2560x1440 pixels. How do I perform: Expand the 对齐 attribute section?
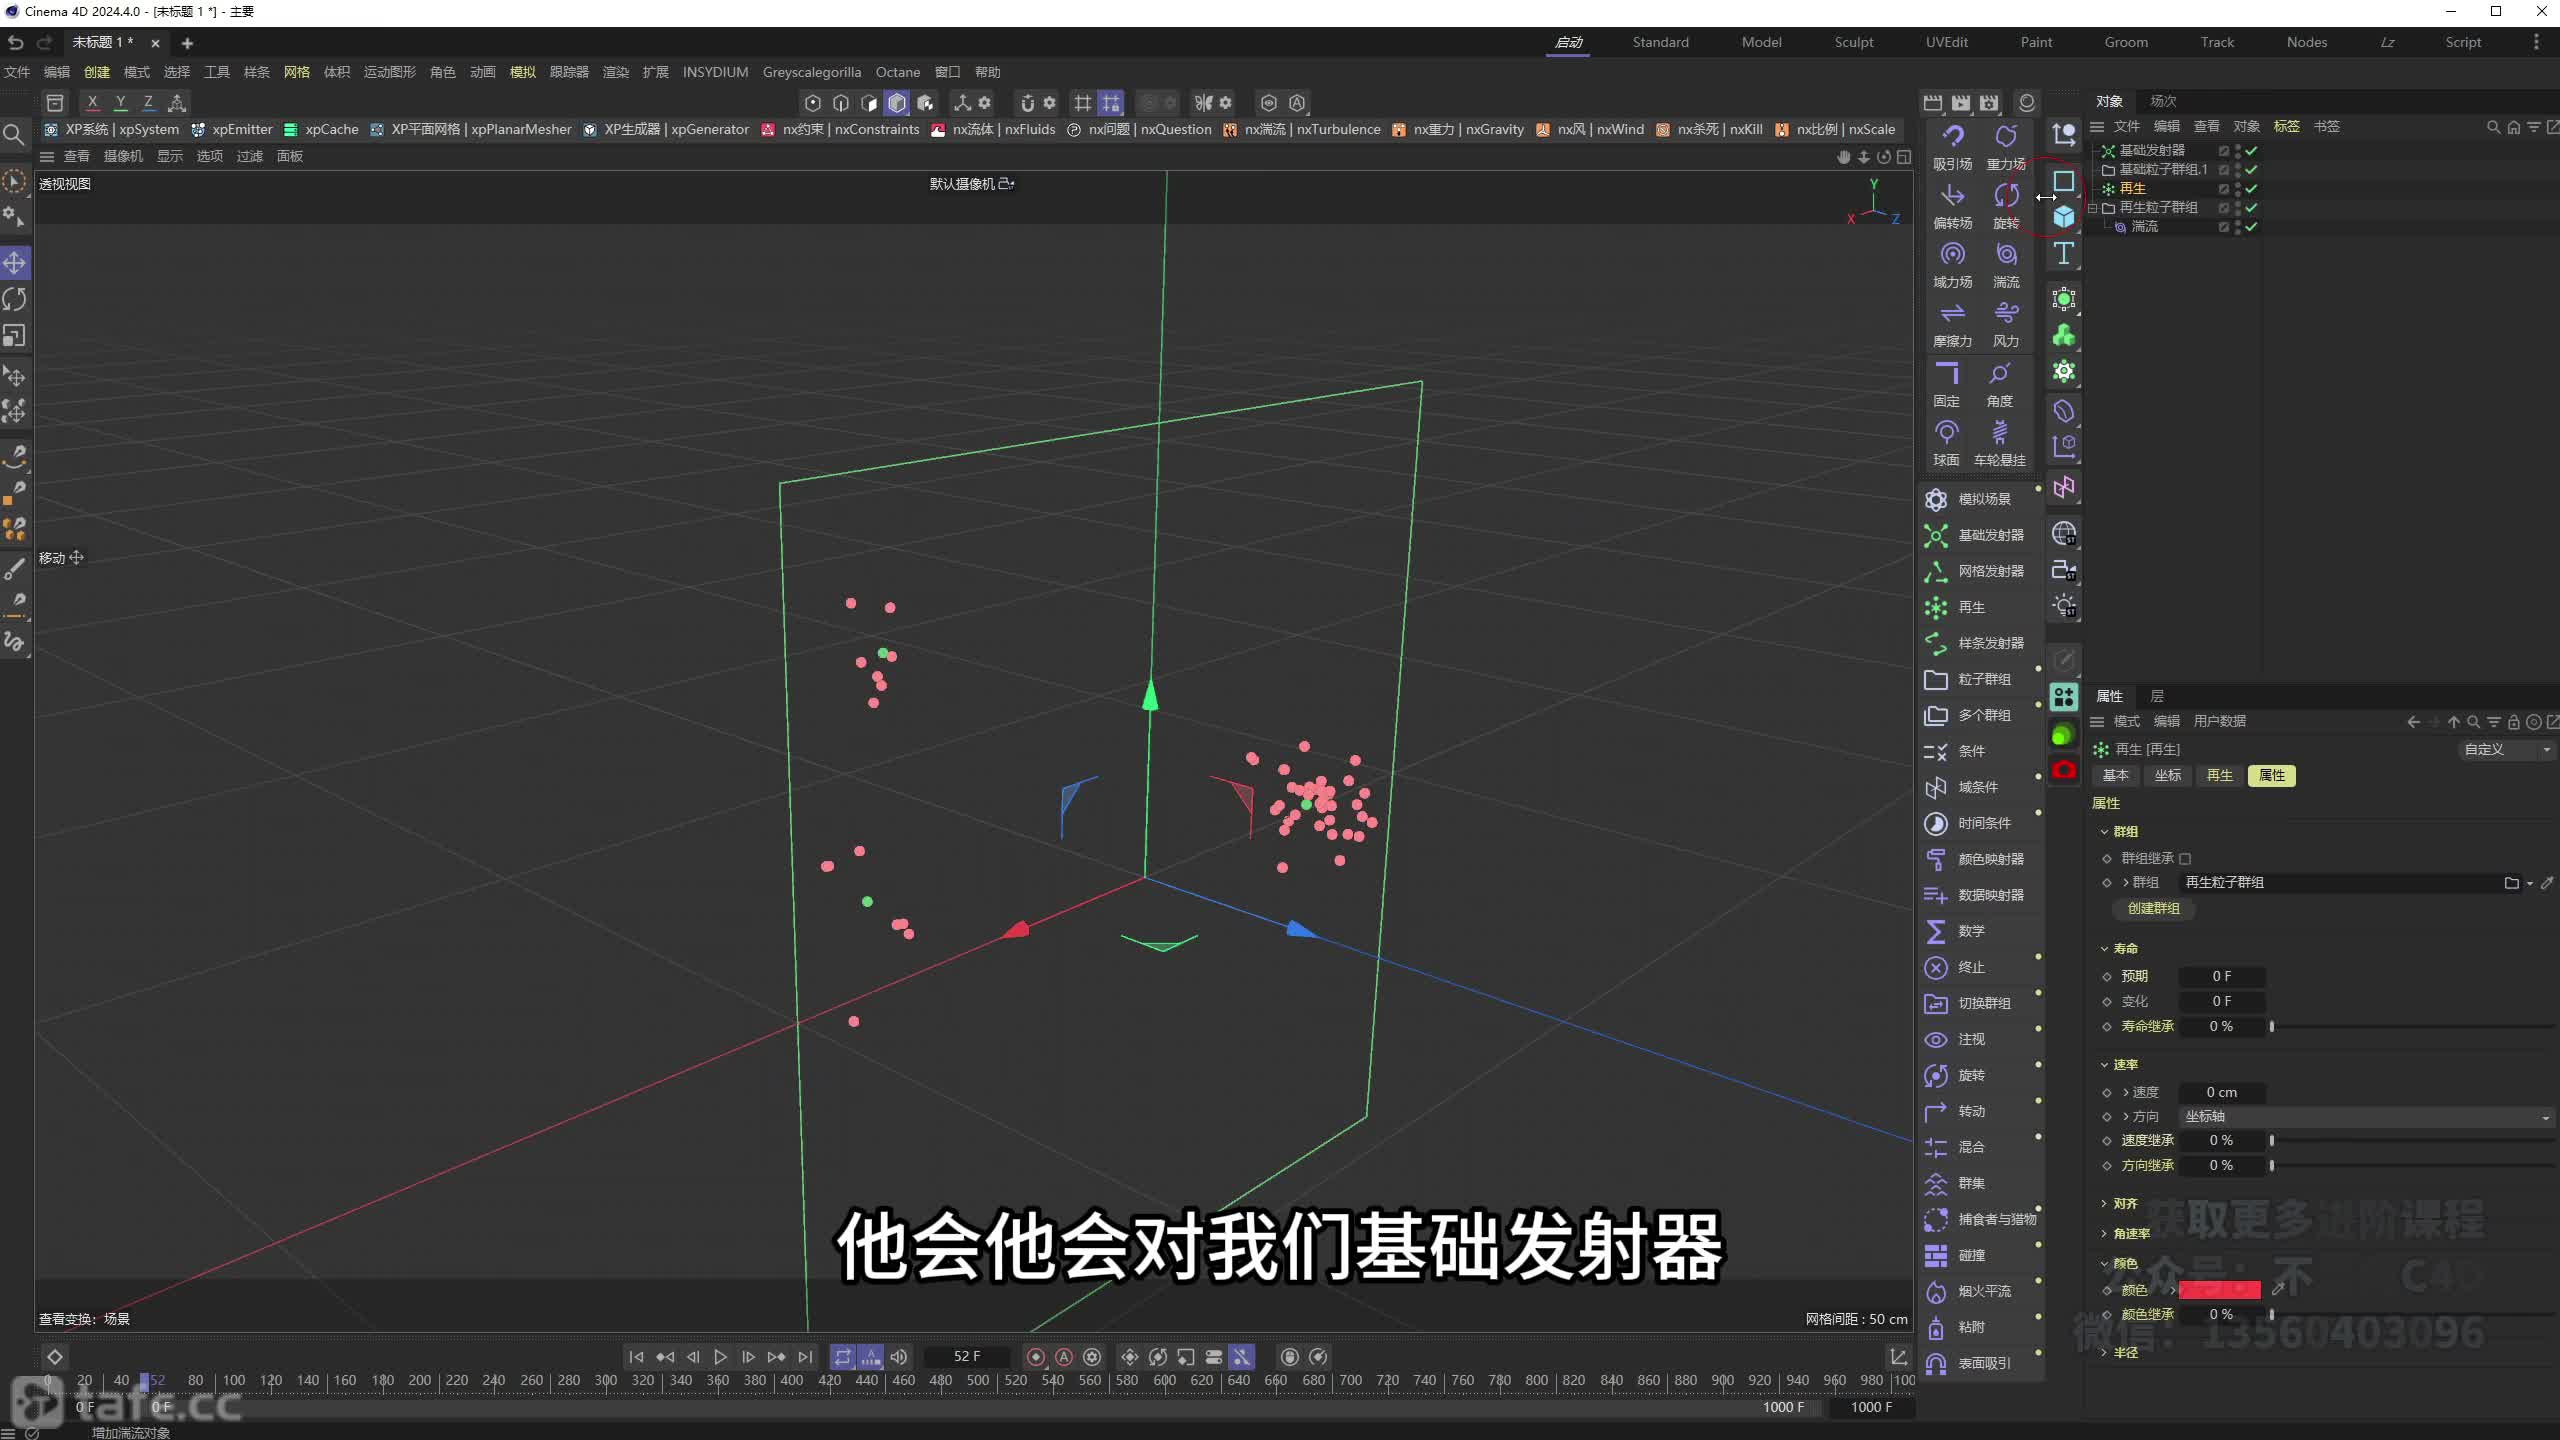click(x=2105, y=1204)
